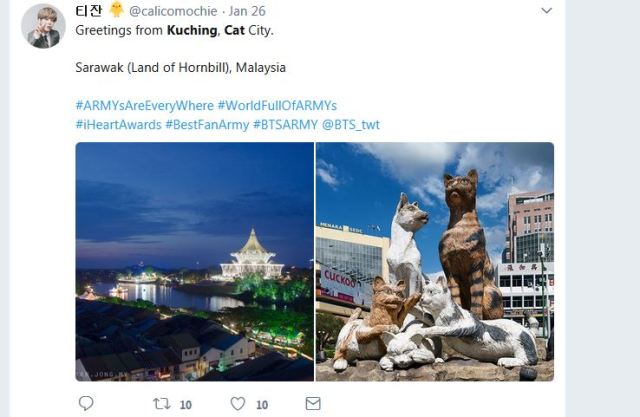Visit the #BTSARMY hashtag page
640x417 pixels.
[x=285, y=124]
